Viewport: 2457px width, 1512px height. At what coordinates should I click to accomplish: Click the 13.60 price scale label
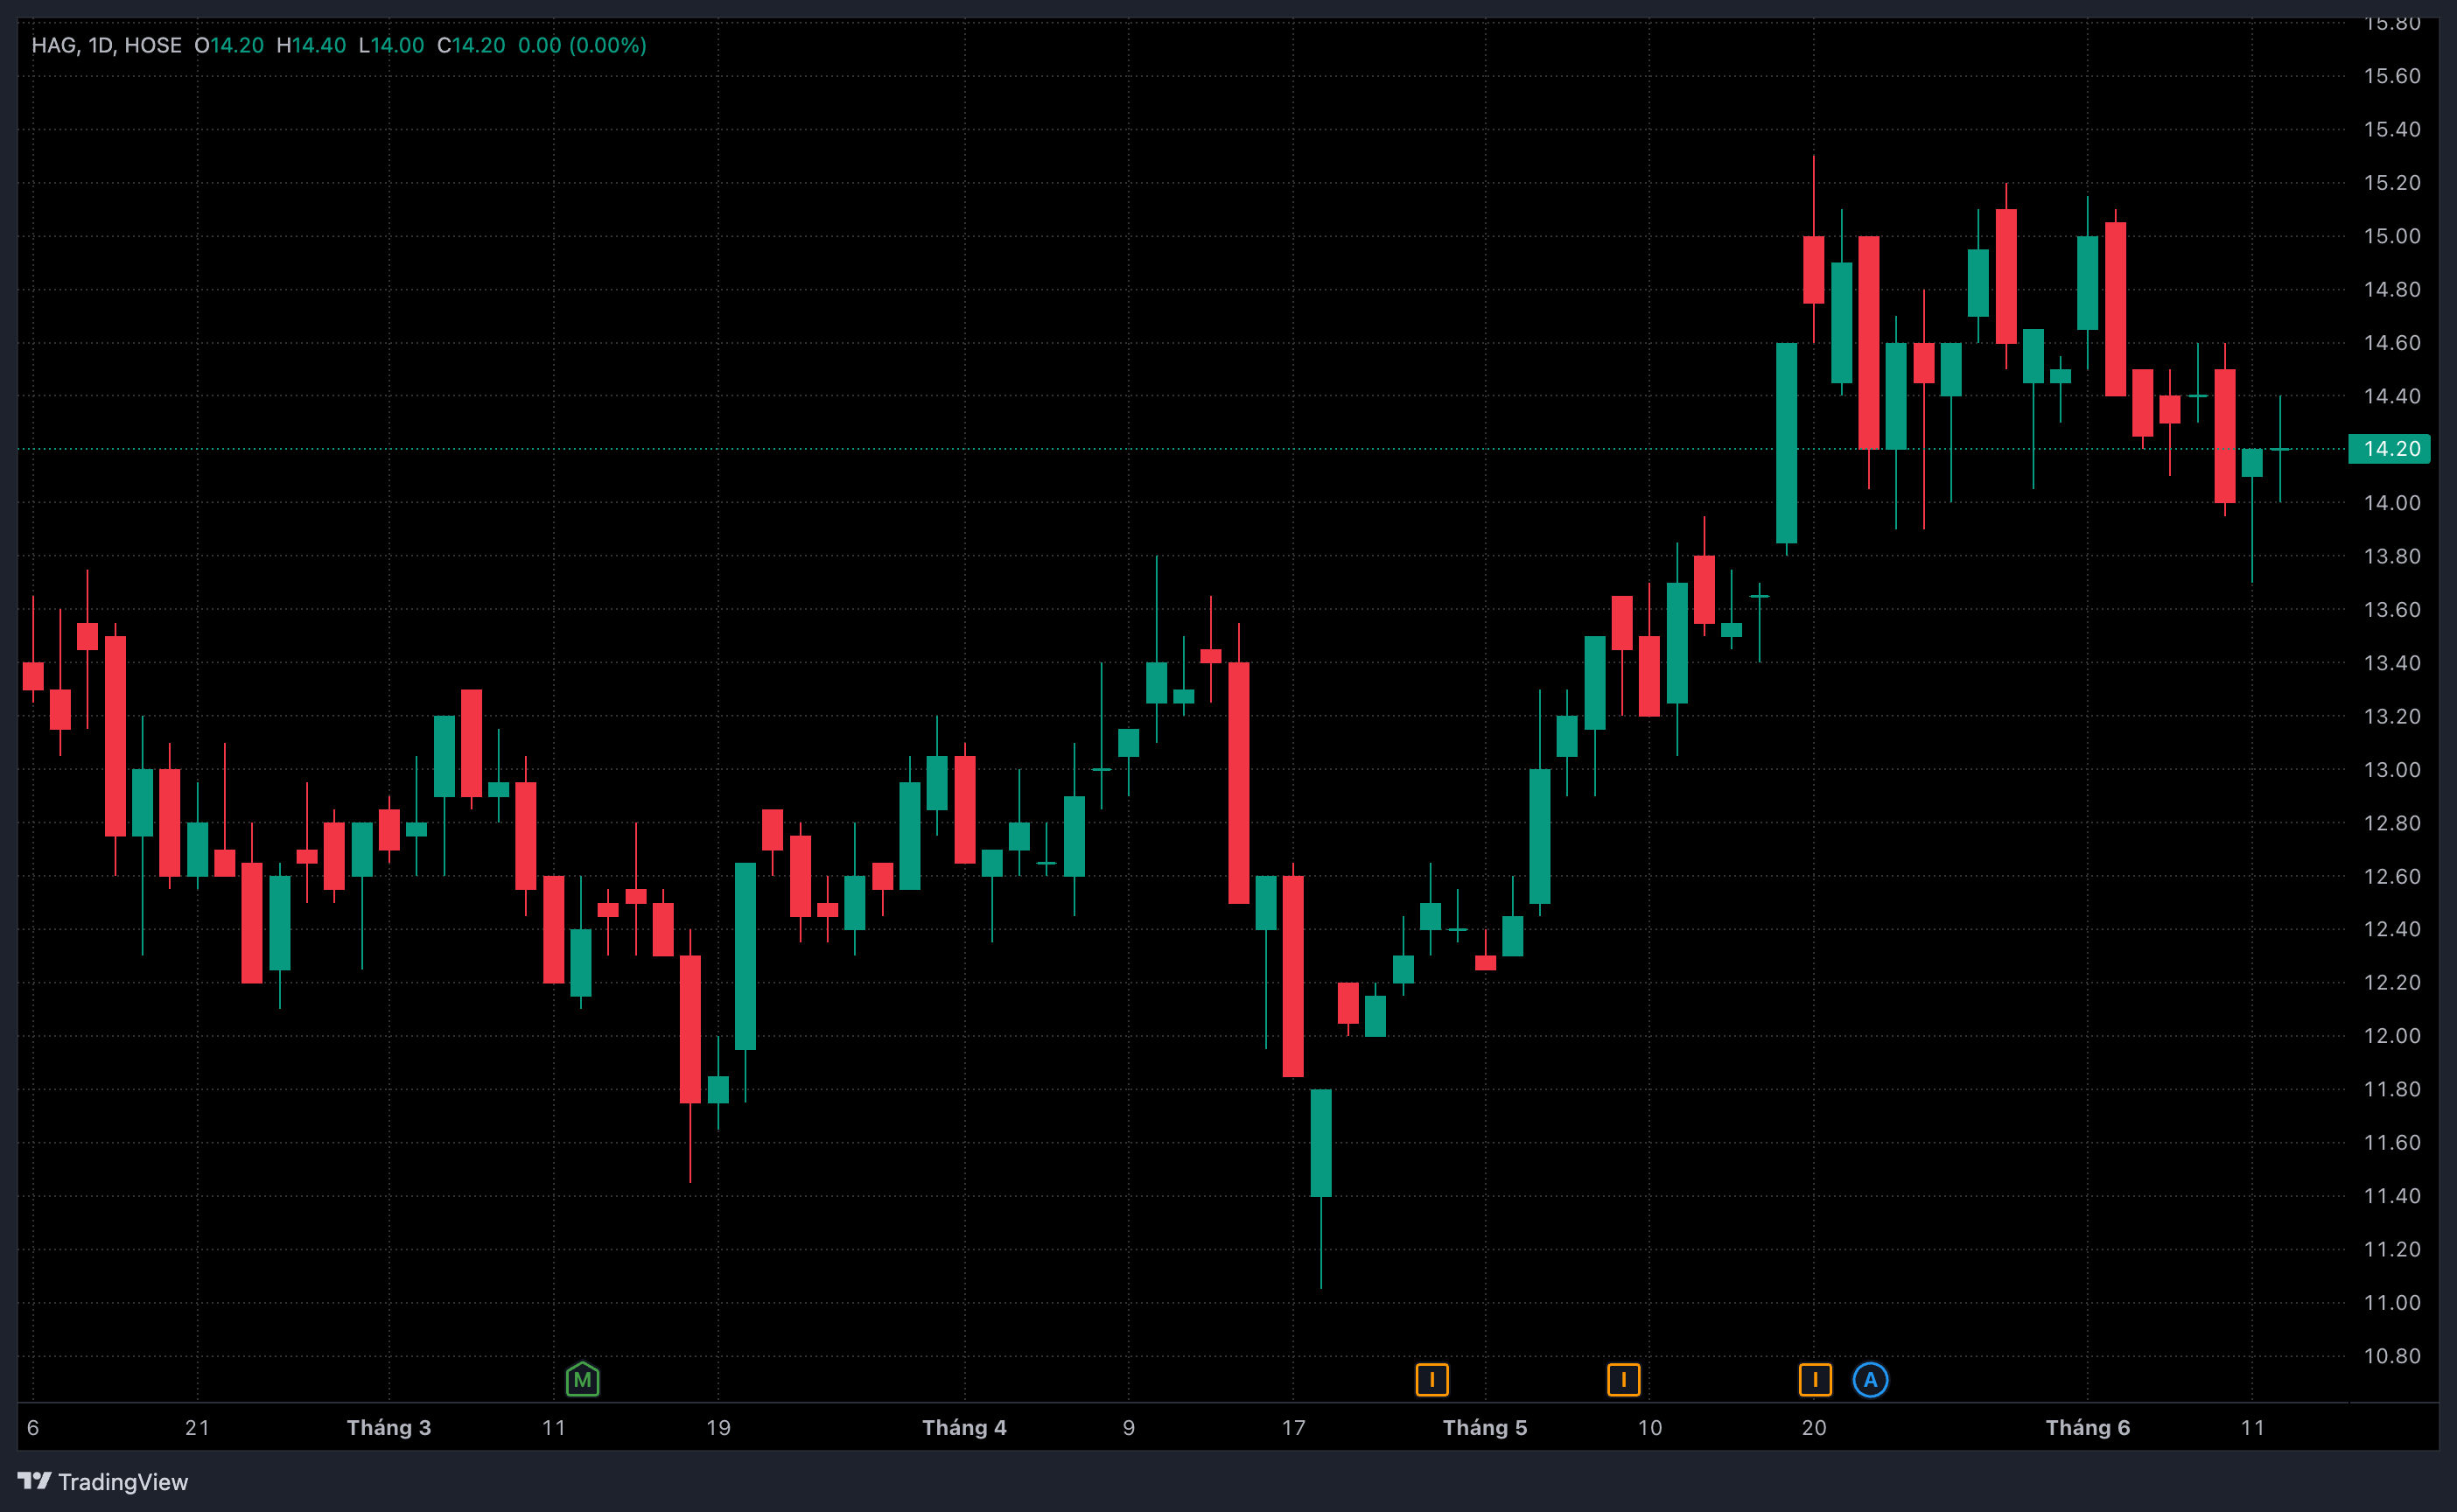[x=2392, y=609]
